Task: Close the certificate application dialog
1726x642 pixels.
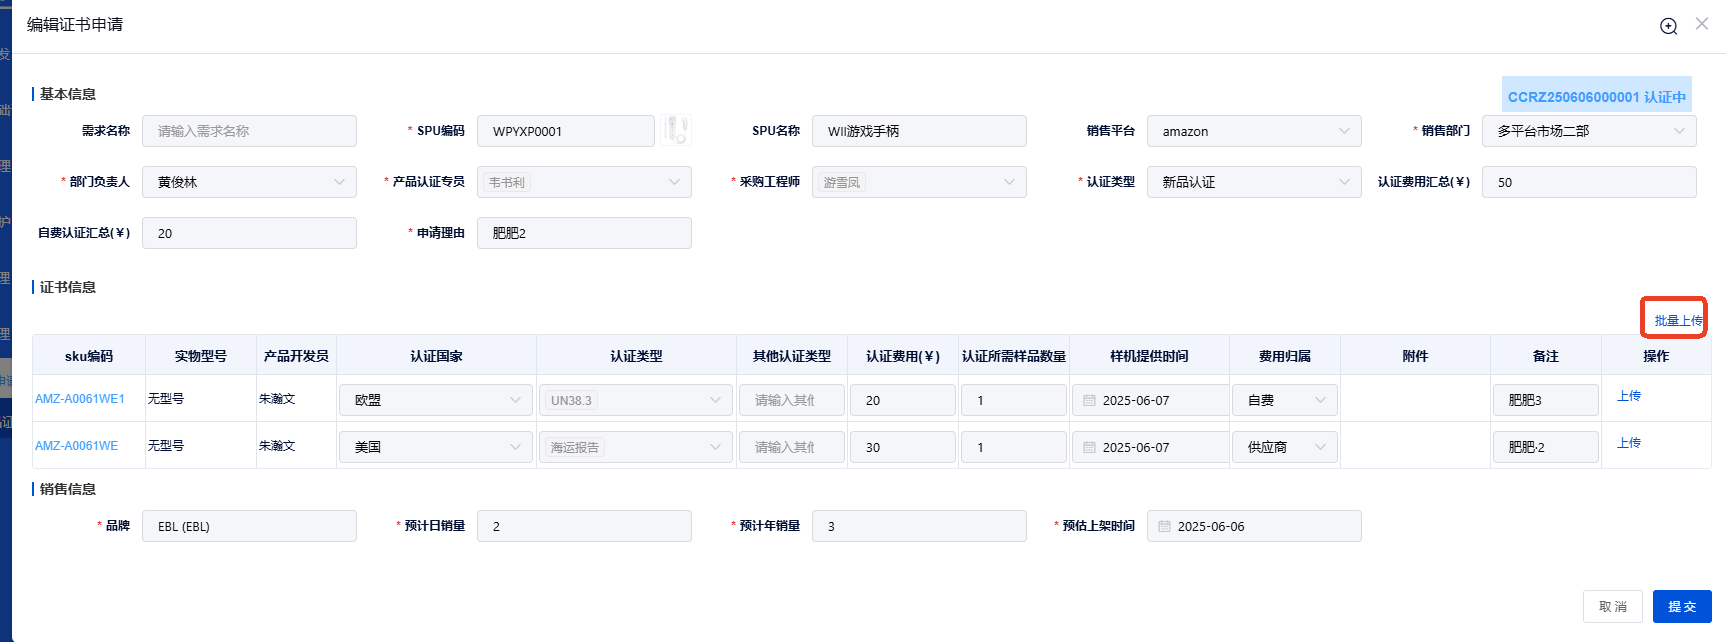Action: [x=1701, y=24]
